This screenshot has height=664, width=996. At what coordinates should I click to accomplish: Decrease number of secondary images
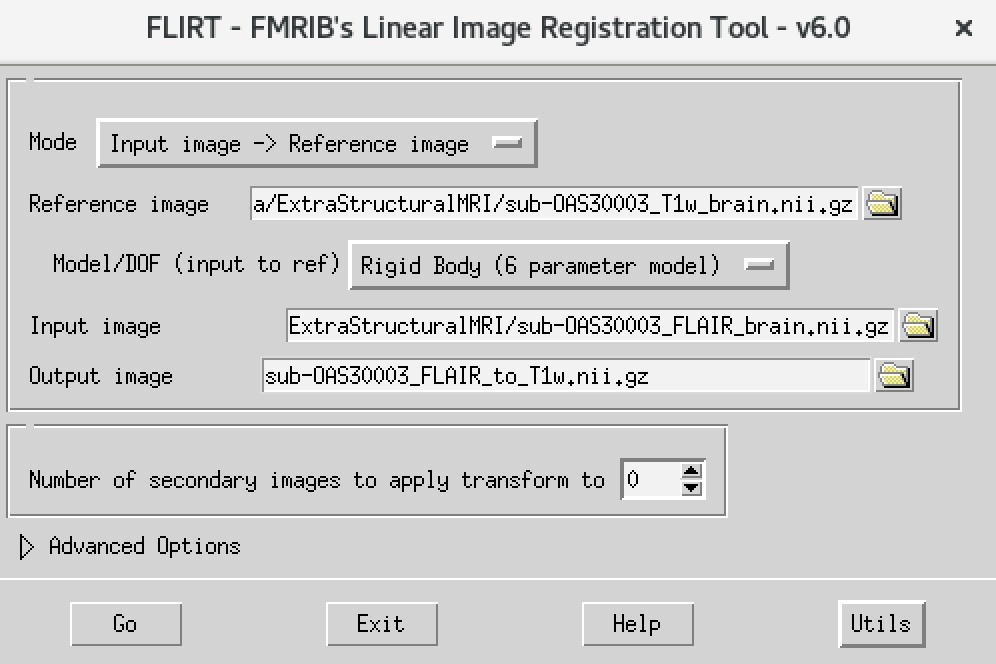point(691,488)
